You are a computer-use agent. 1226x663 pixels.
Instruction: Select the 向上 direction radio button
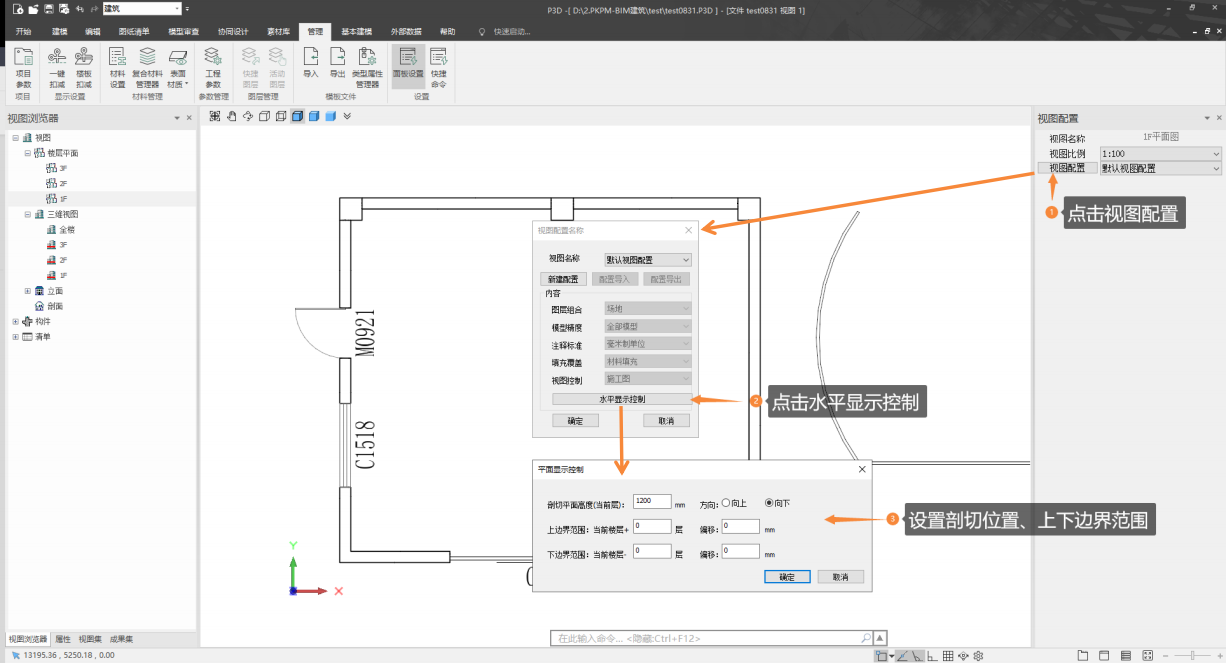[x=725, y=503]
